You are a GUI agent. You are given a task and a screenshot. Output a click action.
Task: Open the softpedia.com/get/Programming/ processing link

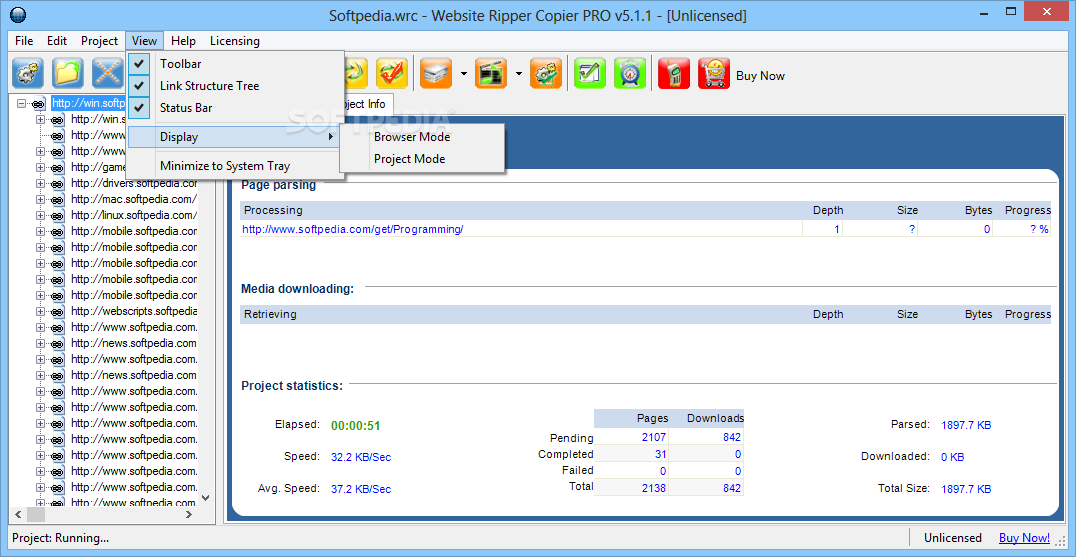pyautogui.click(x=353, y=229)
